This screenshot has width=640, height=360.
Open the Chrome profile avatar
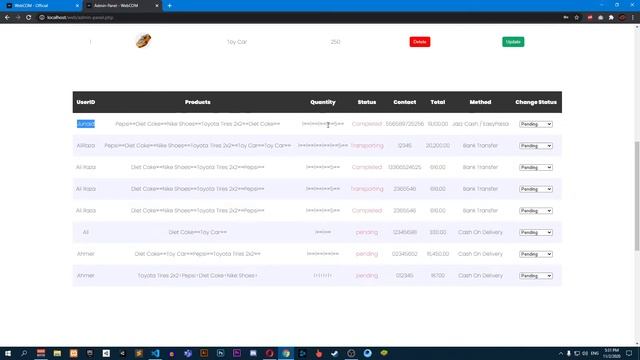(622, 18)
